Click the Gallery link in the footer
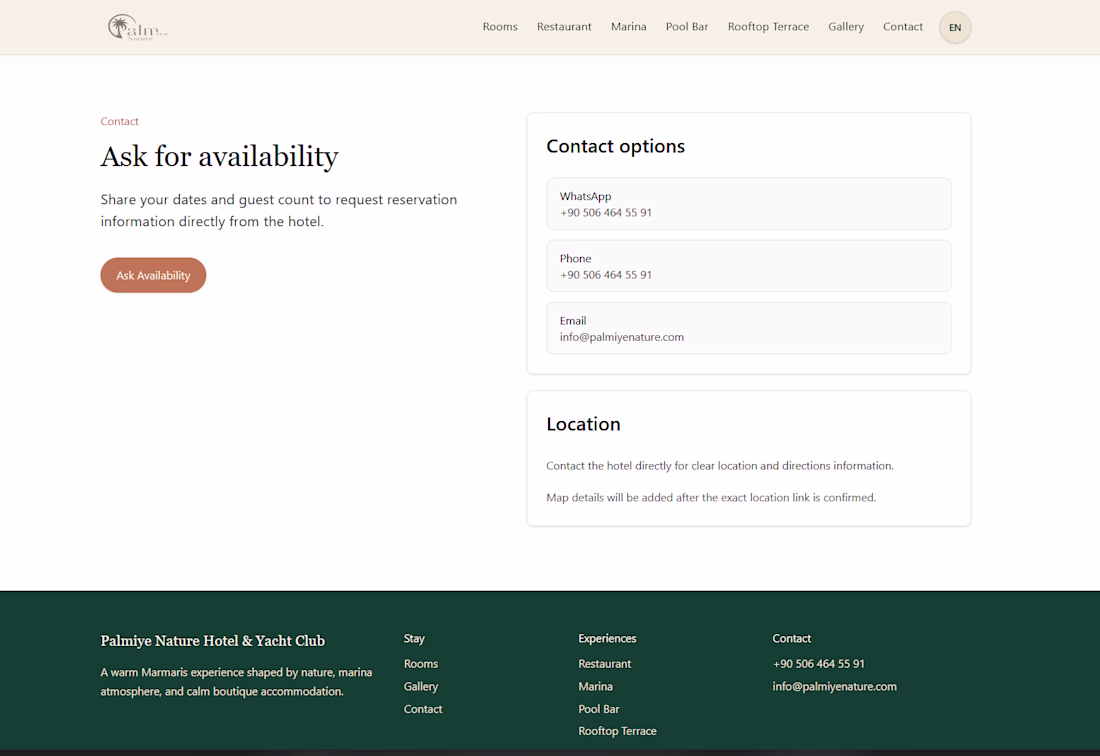The width and height of the screenshot is (1100, 756). (421, 686)
